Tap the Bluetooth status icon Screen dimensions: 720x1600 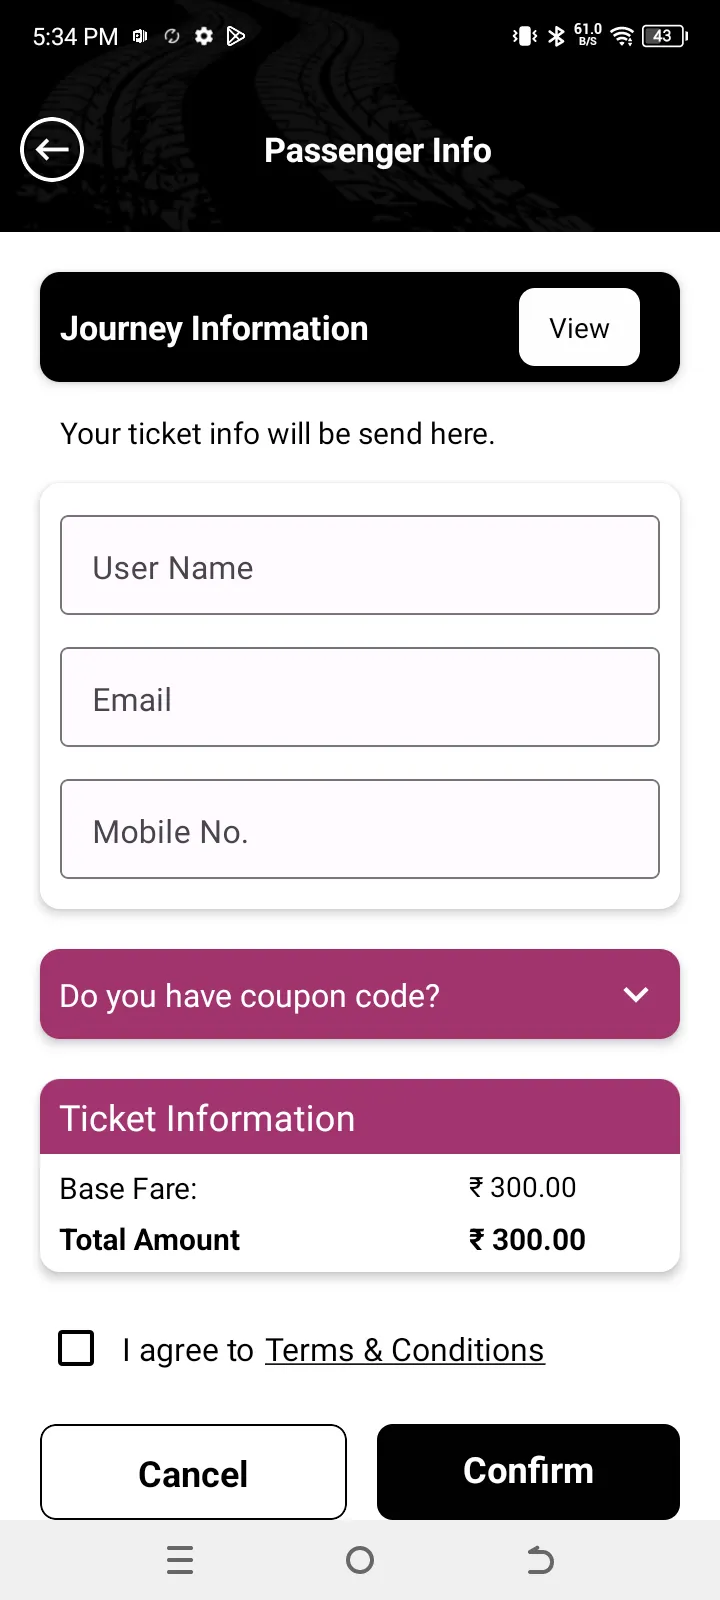(x=557, y=36)
